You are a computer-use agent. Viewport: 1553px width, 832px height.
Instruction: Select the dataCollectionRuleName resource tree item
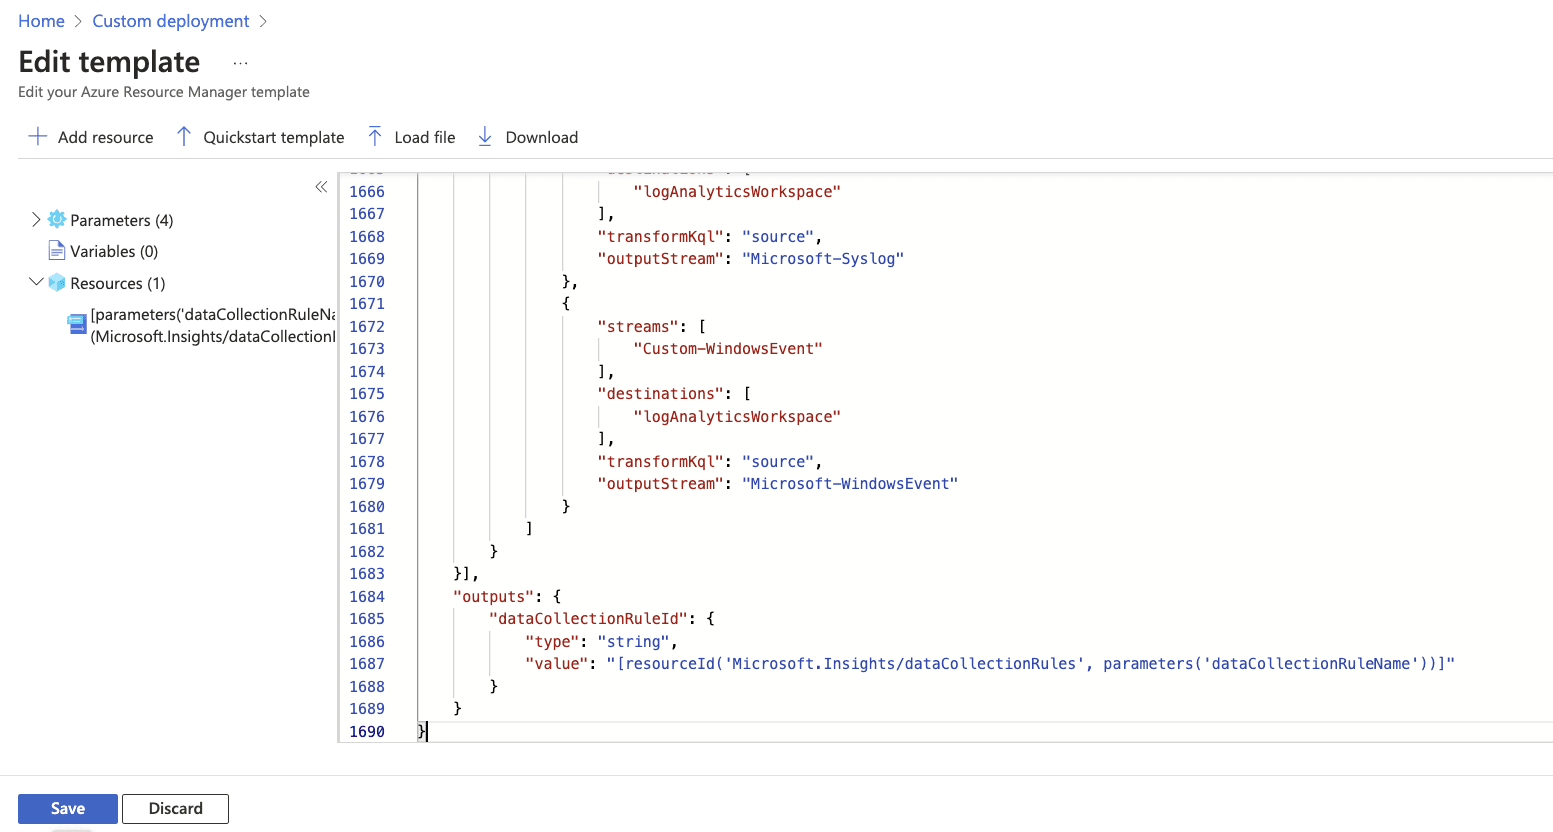(212, 325)
